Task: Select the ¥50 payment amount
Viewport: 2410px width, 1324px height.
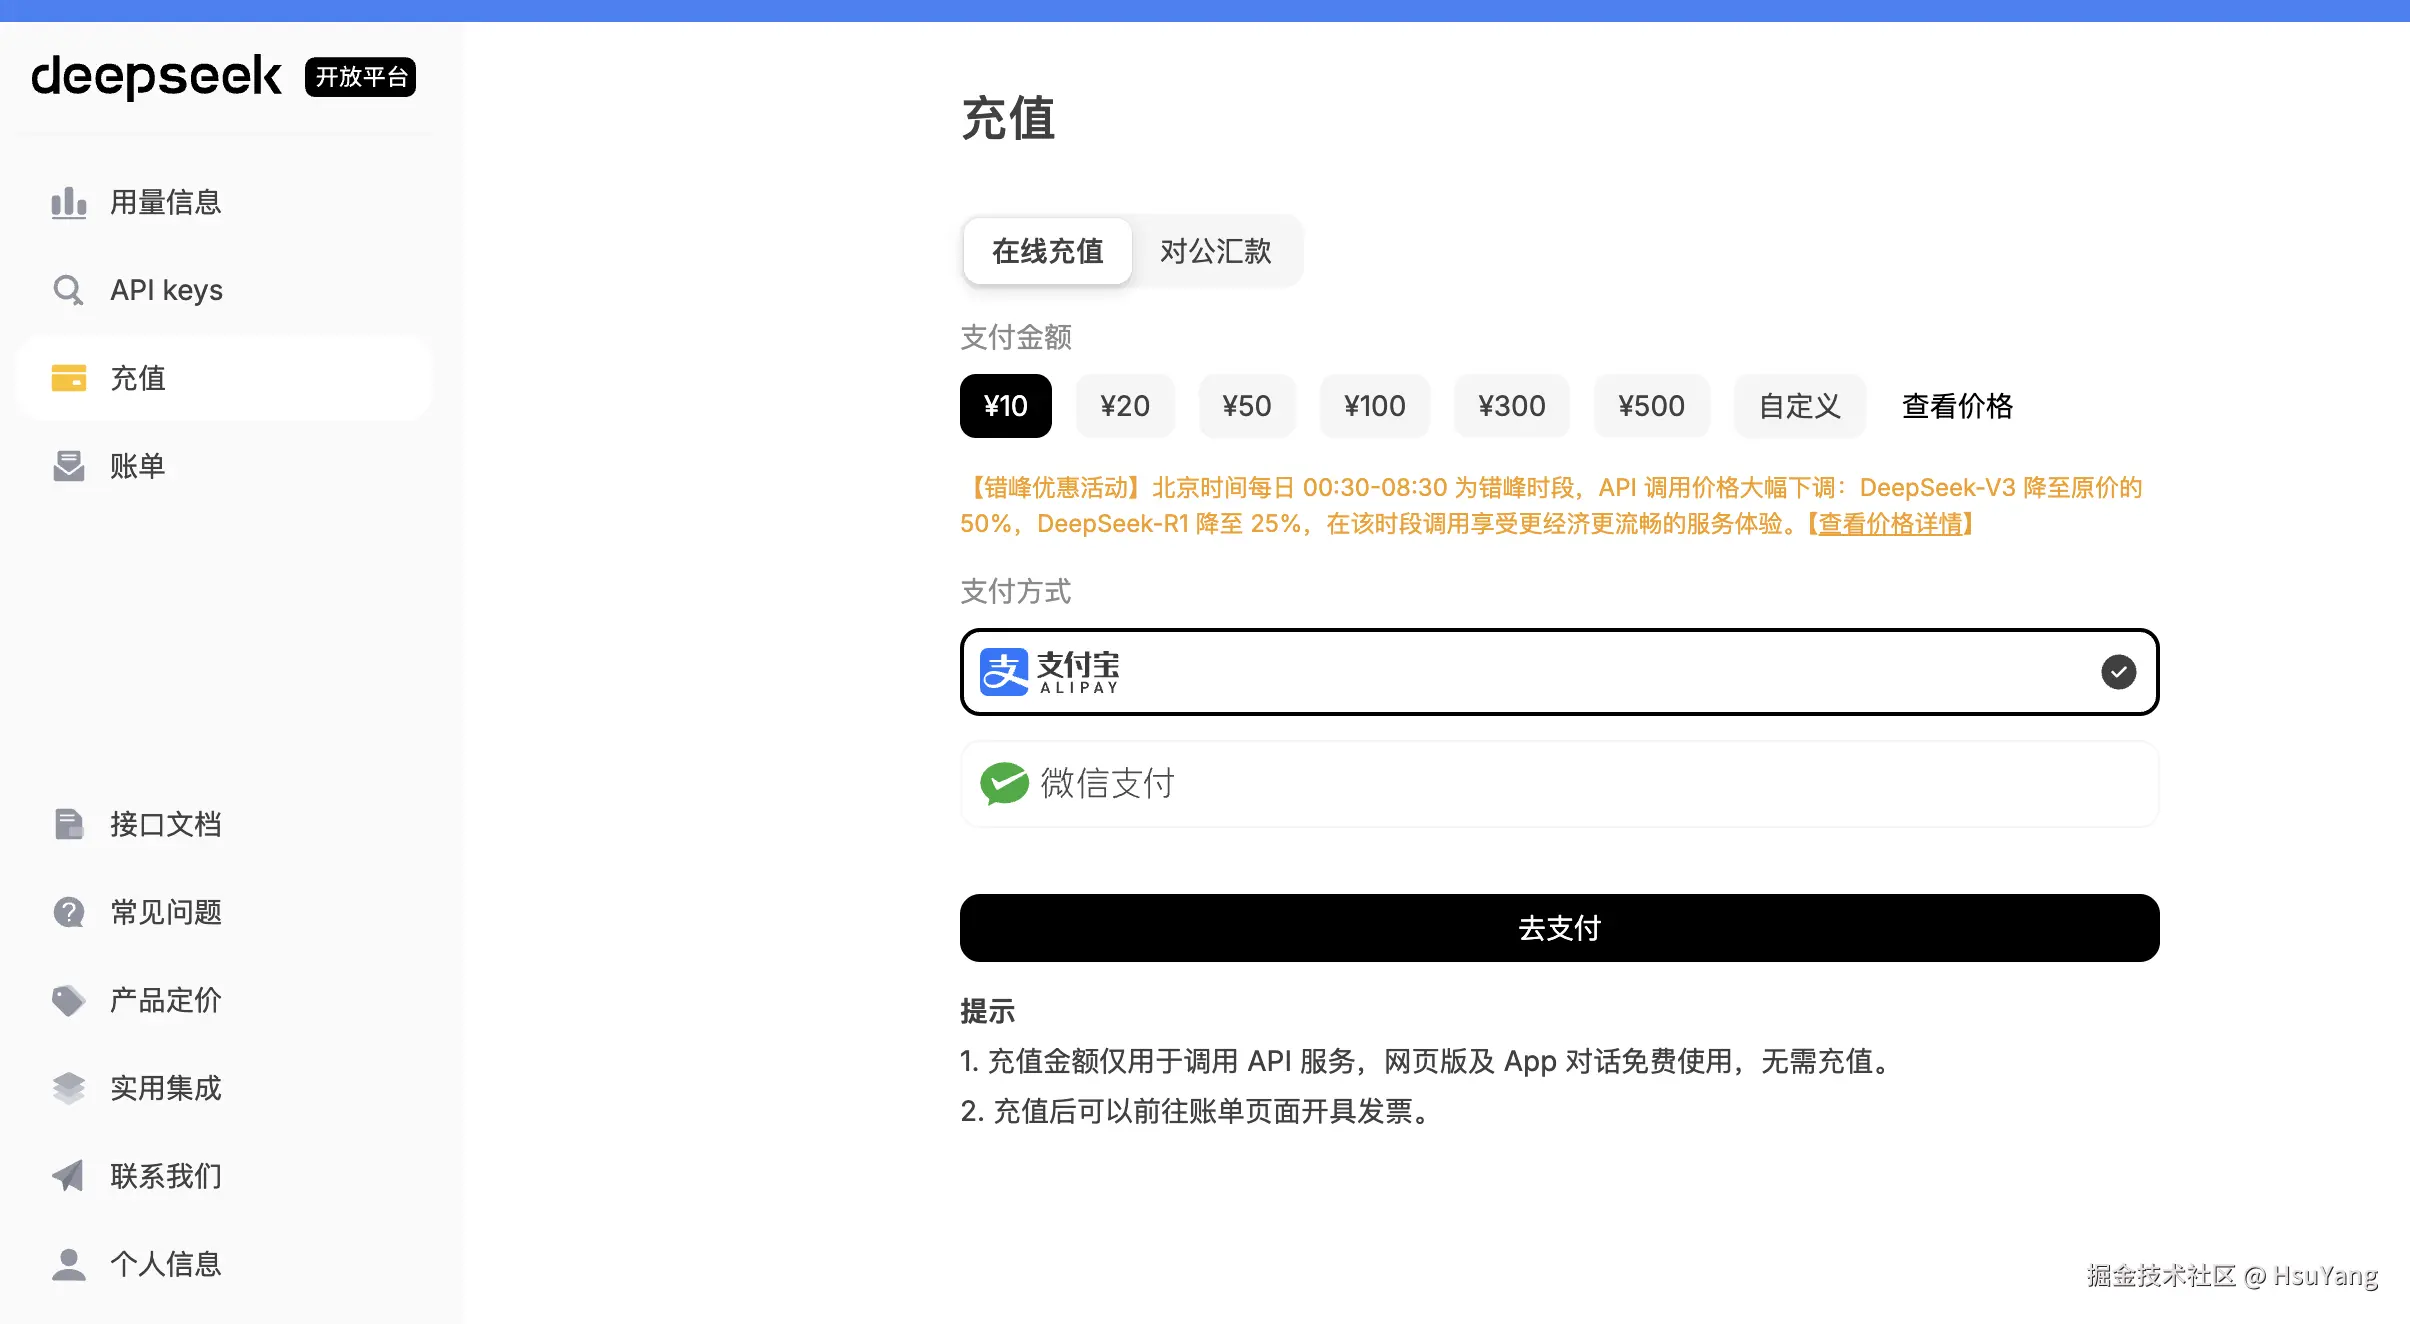Action: point(1246,406)
